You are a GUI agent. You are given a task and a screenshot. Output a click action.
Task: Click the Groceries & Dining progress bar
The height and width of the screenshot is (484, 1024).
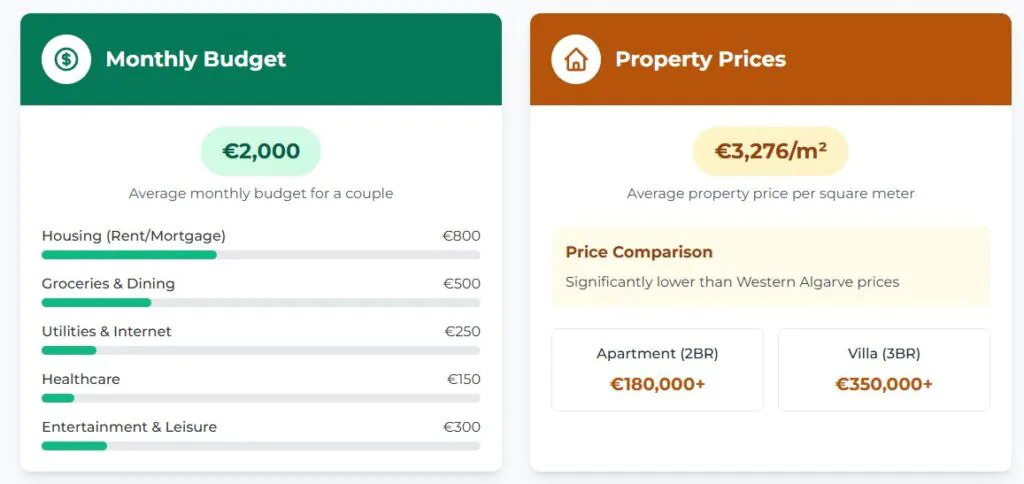tap(260, 302)
